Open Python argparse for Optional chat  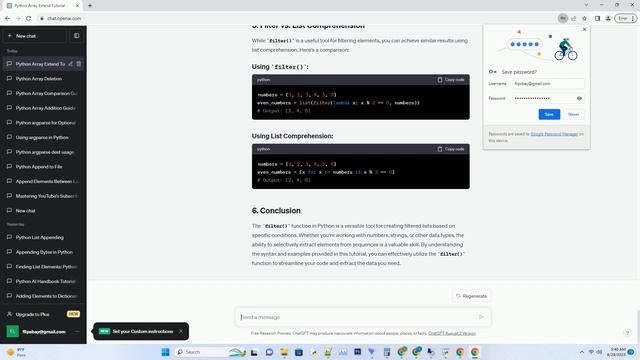(x=43, y=123)
